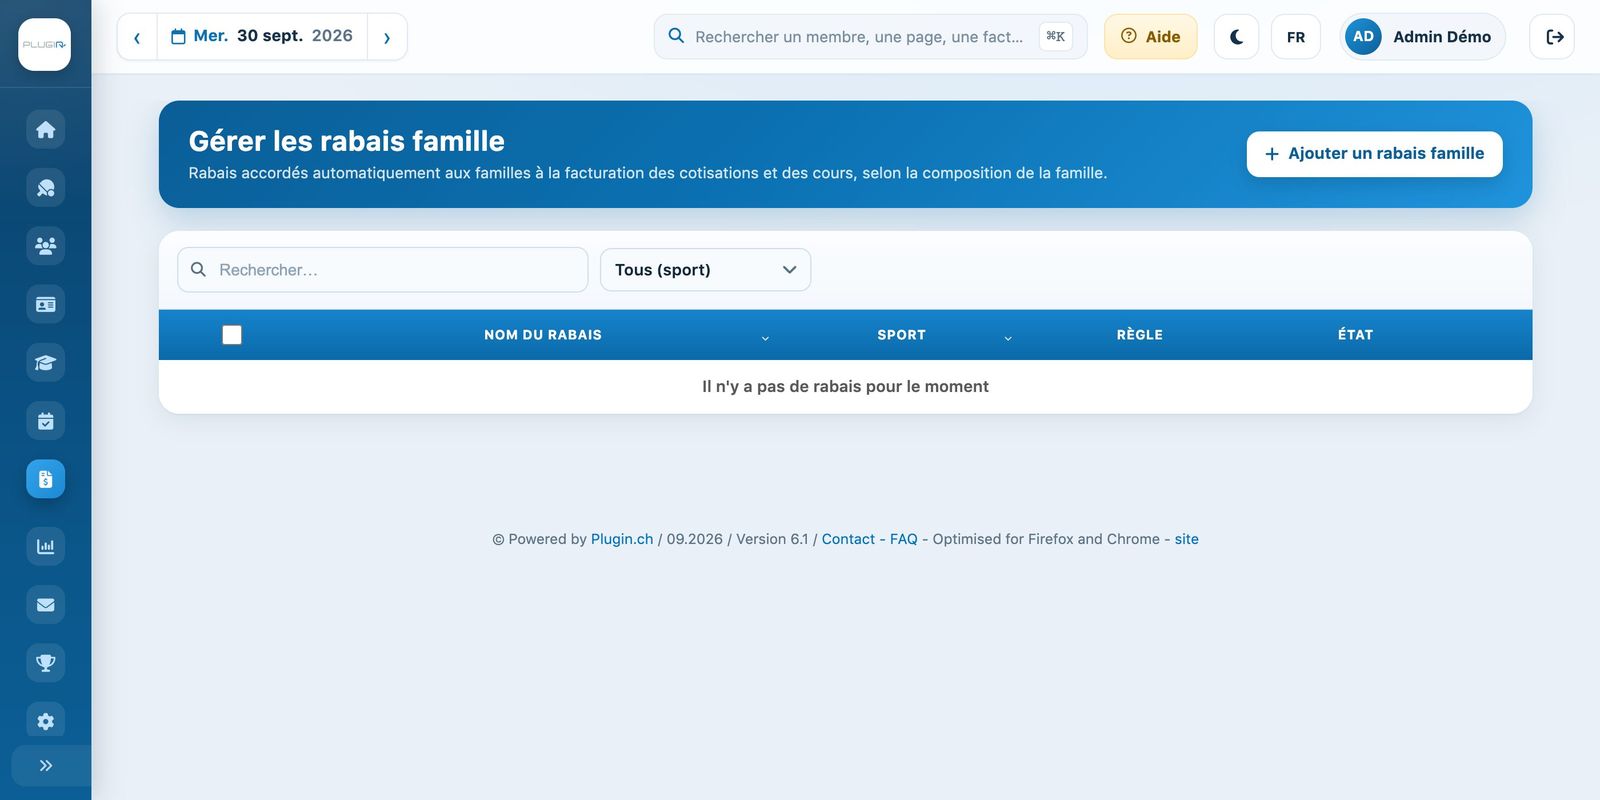Log out with the exit icon
The image size is (1600, 800).
(x=1553, y=37)
